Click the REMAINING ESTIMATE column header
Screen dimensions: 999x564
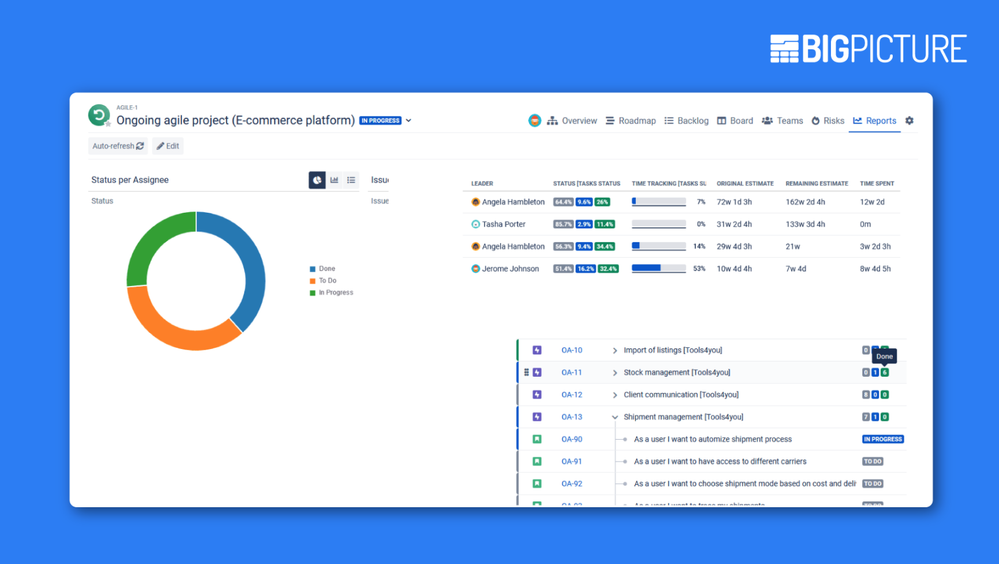[x=817, y=184]
